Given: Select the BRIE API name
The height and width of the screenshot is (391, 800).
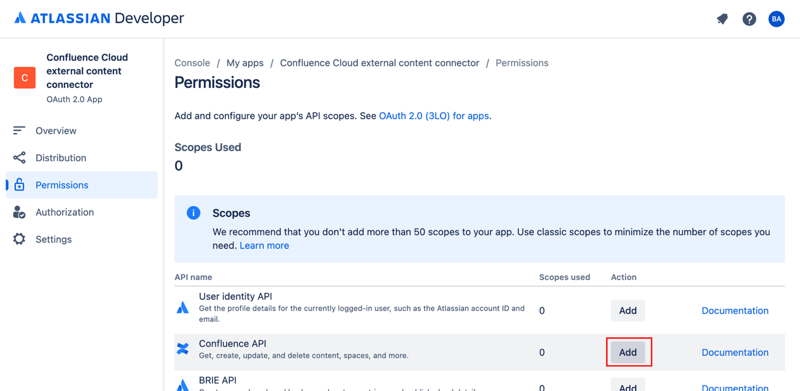Looking at the screenshot, I should pos(218,380).
